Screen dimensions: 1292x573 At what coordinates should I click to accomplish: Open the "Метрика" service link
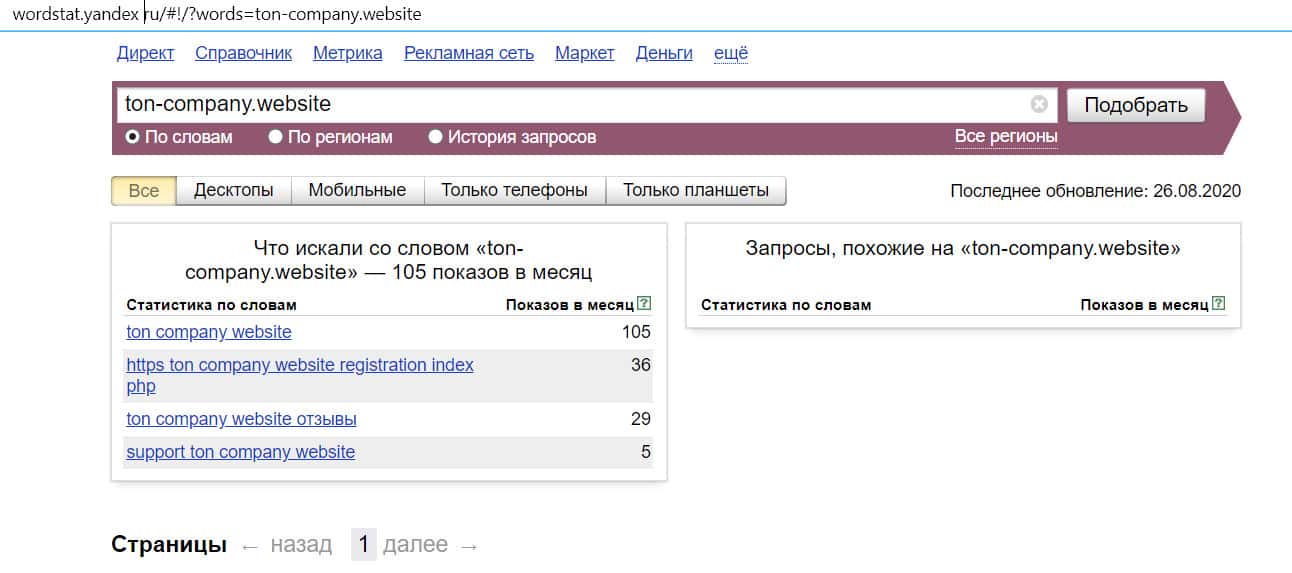click(x=347, y=53)
